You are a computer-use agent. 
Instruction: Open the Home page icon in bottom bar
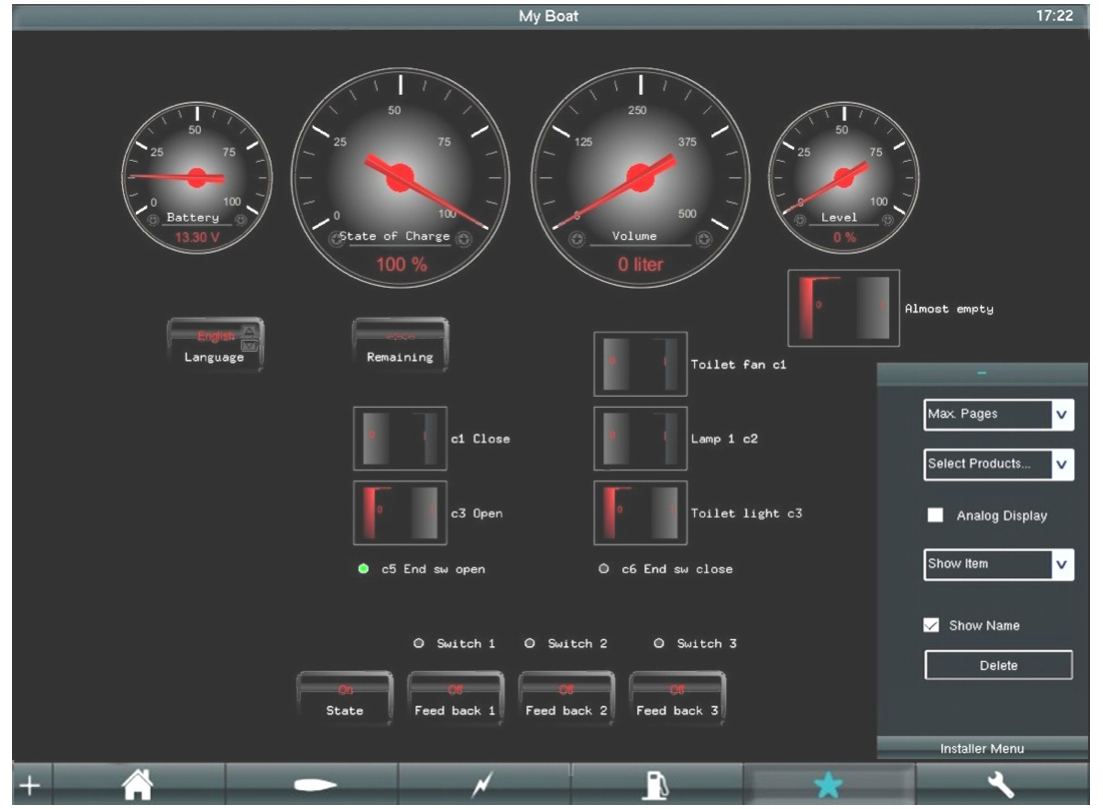[138, 784]
